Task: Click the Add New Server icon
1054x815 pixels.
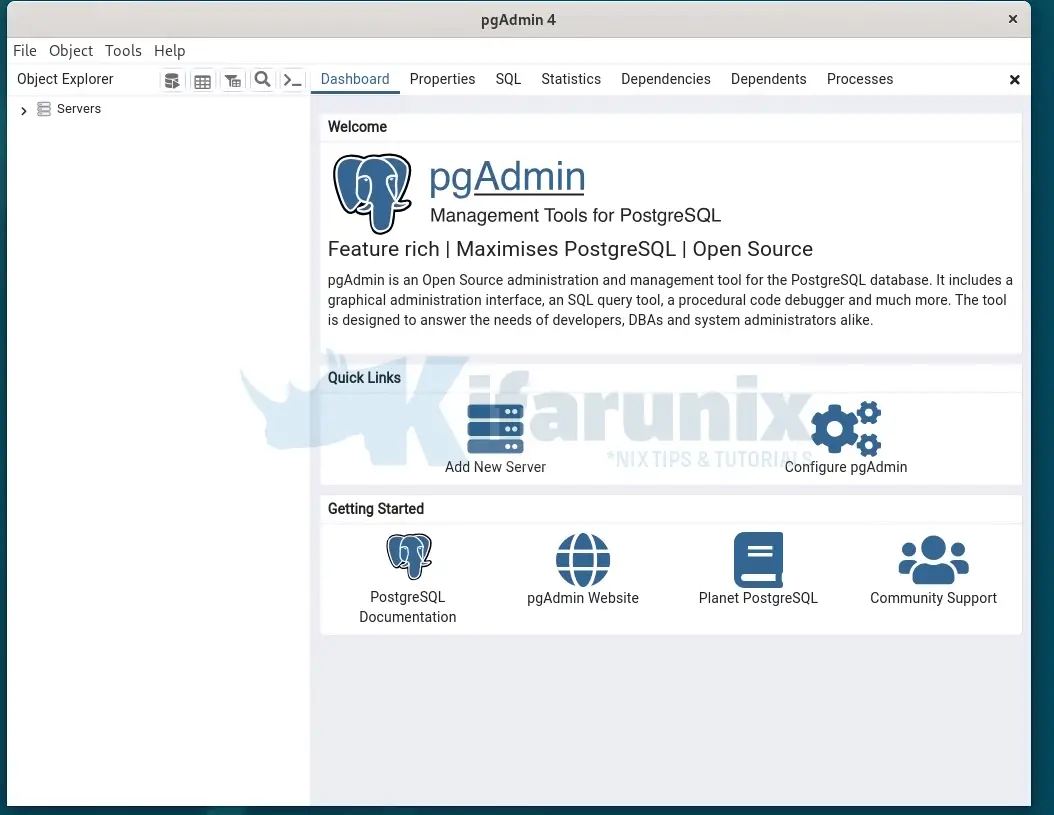Action: pyautogui.click(x=495, y=428)
